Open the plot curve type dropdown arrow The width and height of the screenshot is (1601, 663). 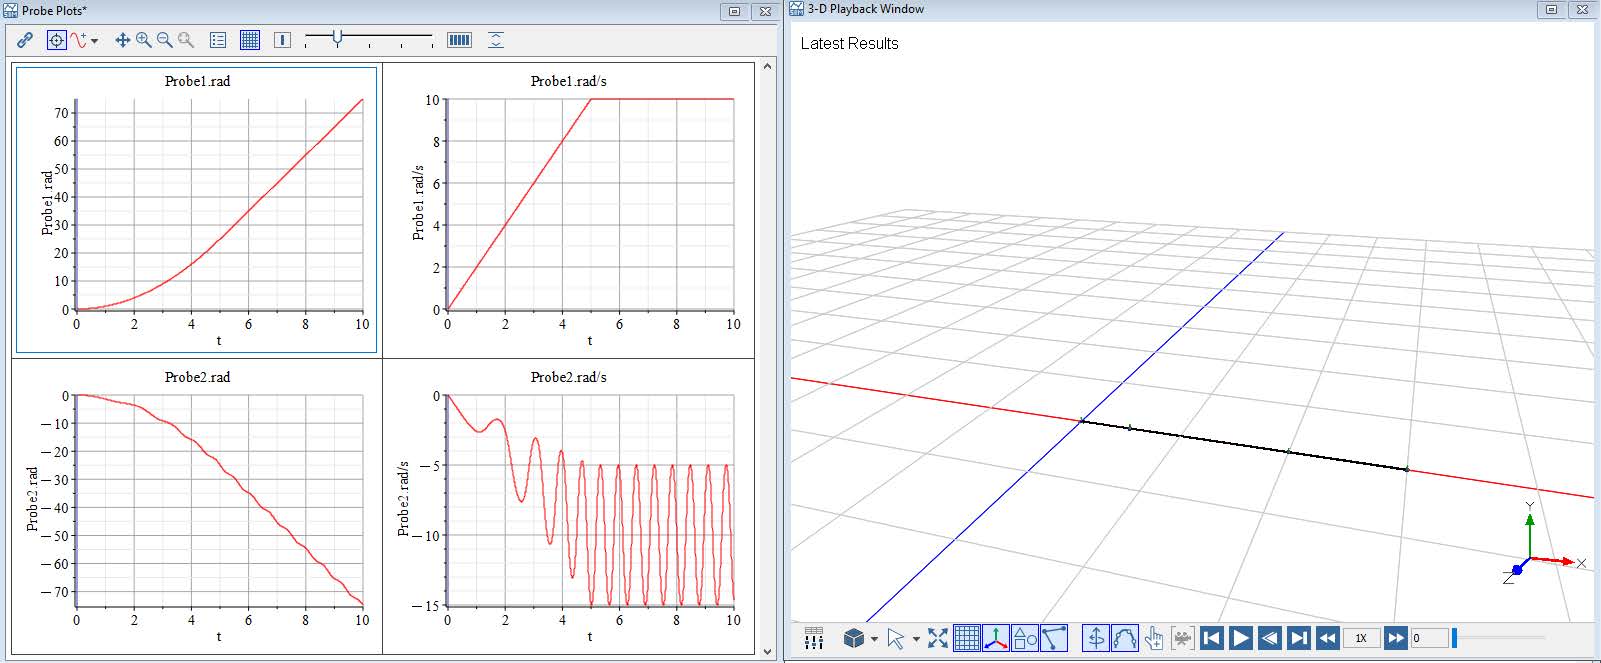[x=95, y=41]
